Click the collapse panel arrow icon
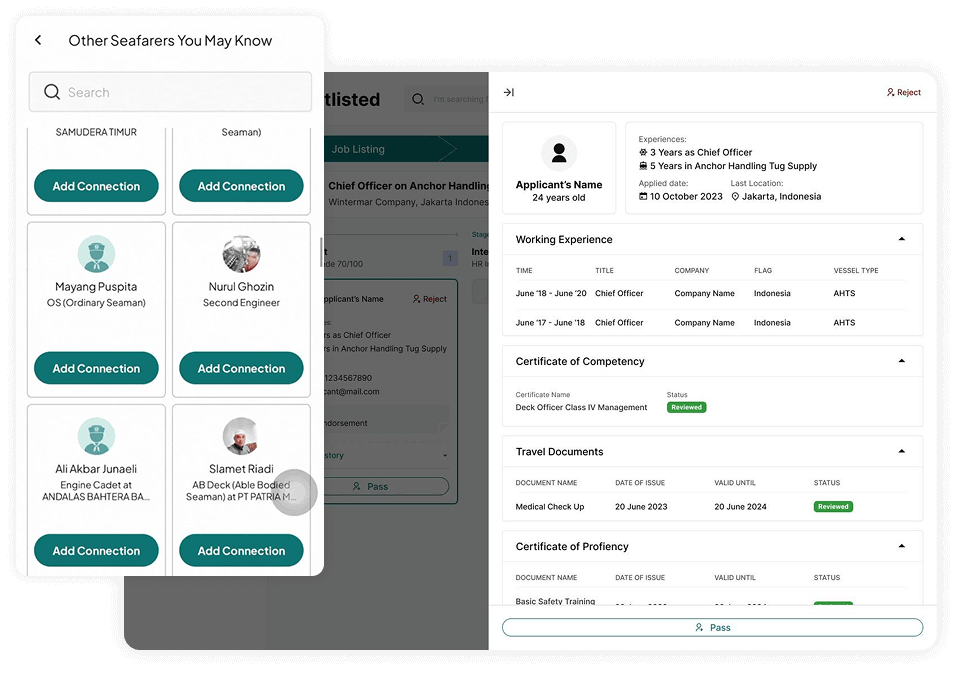Screen dimensions: 961x674 508,93
